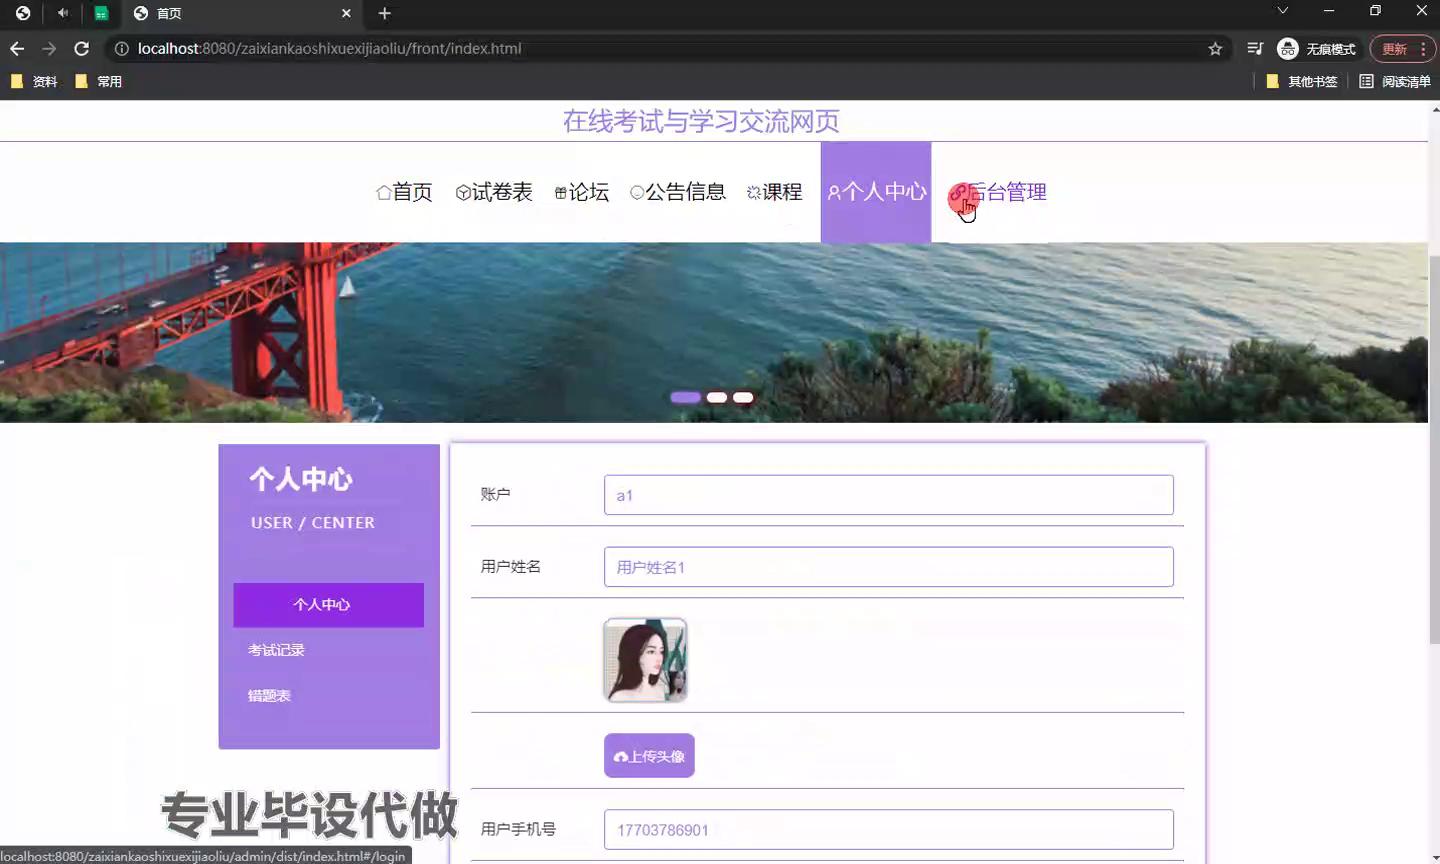Click the 上传头像 upload button

click(x=649, y=756)
